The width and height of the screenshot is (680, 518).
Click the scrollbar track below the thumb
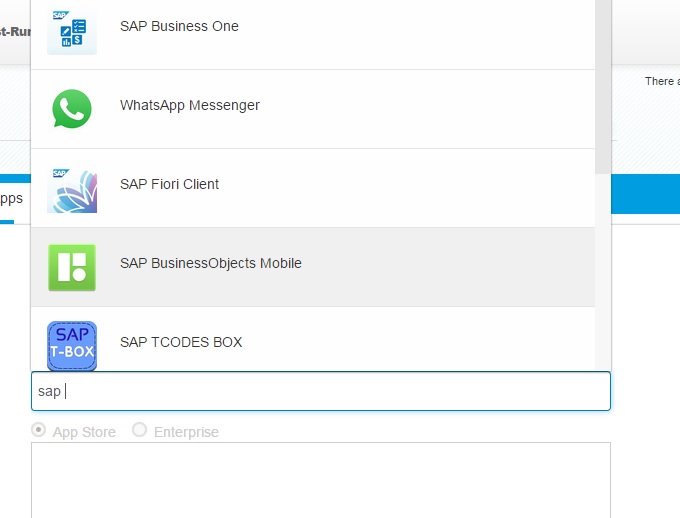point(602,270)
